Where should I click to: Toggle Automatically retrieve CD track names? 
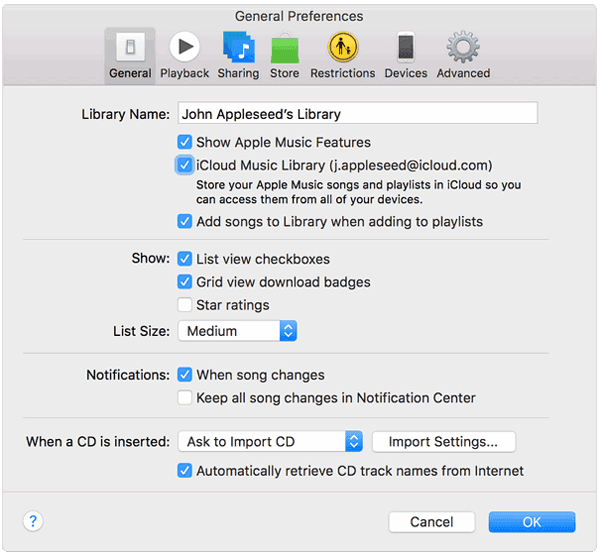point(184,470)
